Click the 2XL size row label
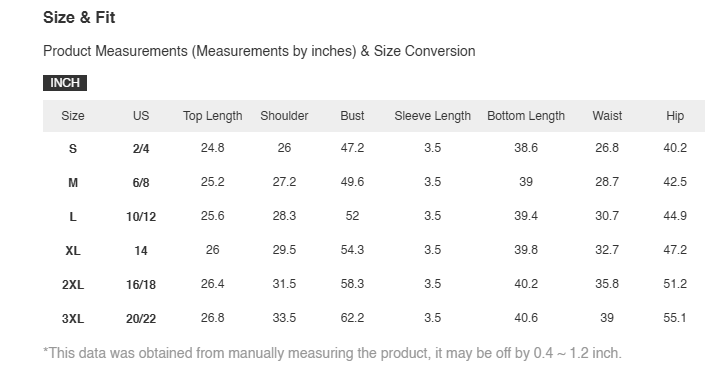Viewport: 720px width, 372px height. tap(73, 285)
